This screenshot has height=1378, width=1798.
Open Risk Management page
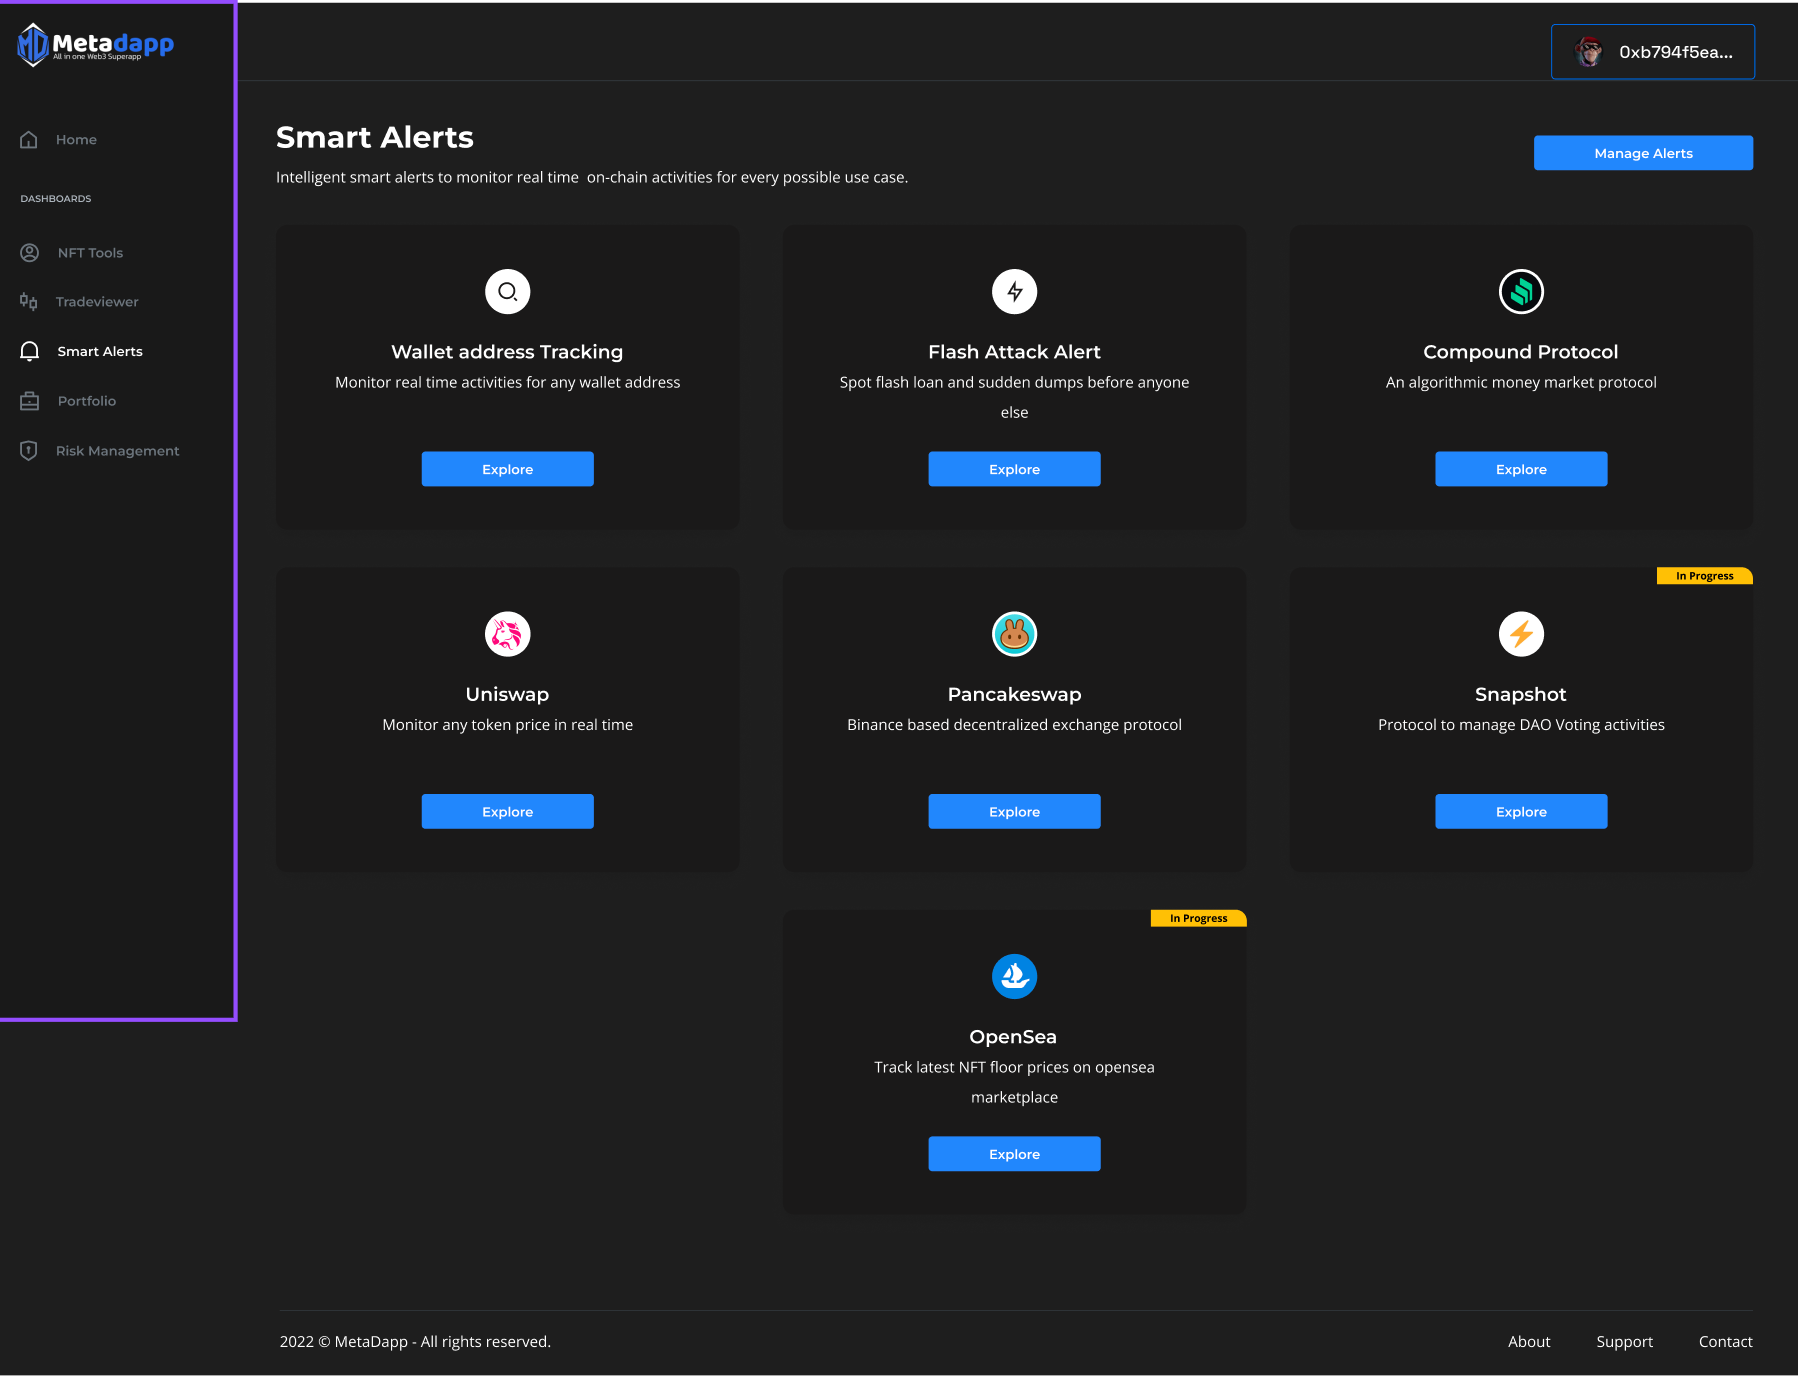[x=118, y=451]
